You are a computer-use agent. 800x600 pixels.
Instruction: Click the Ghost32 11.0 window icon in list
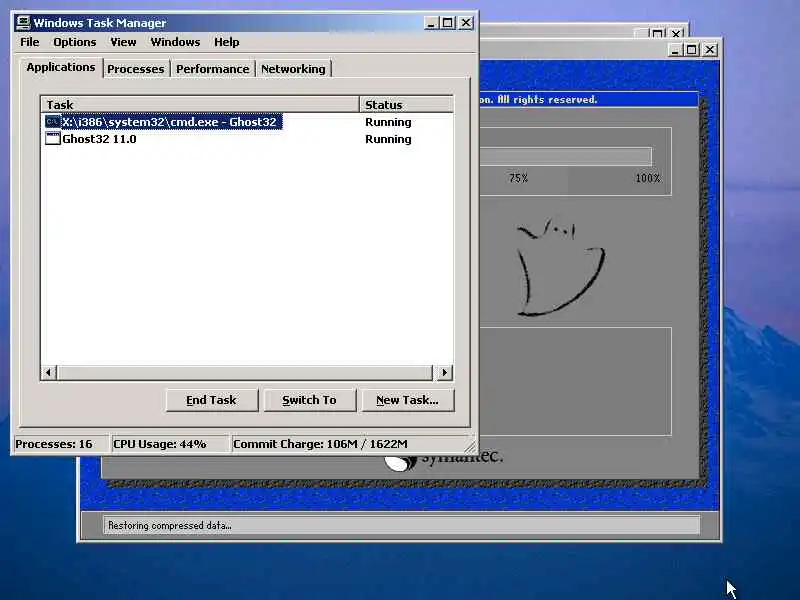[x=53, y=138]
